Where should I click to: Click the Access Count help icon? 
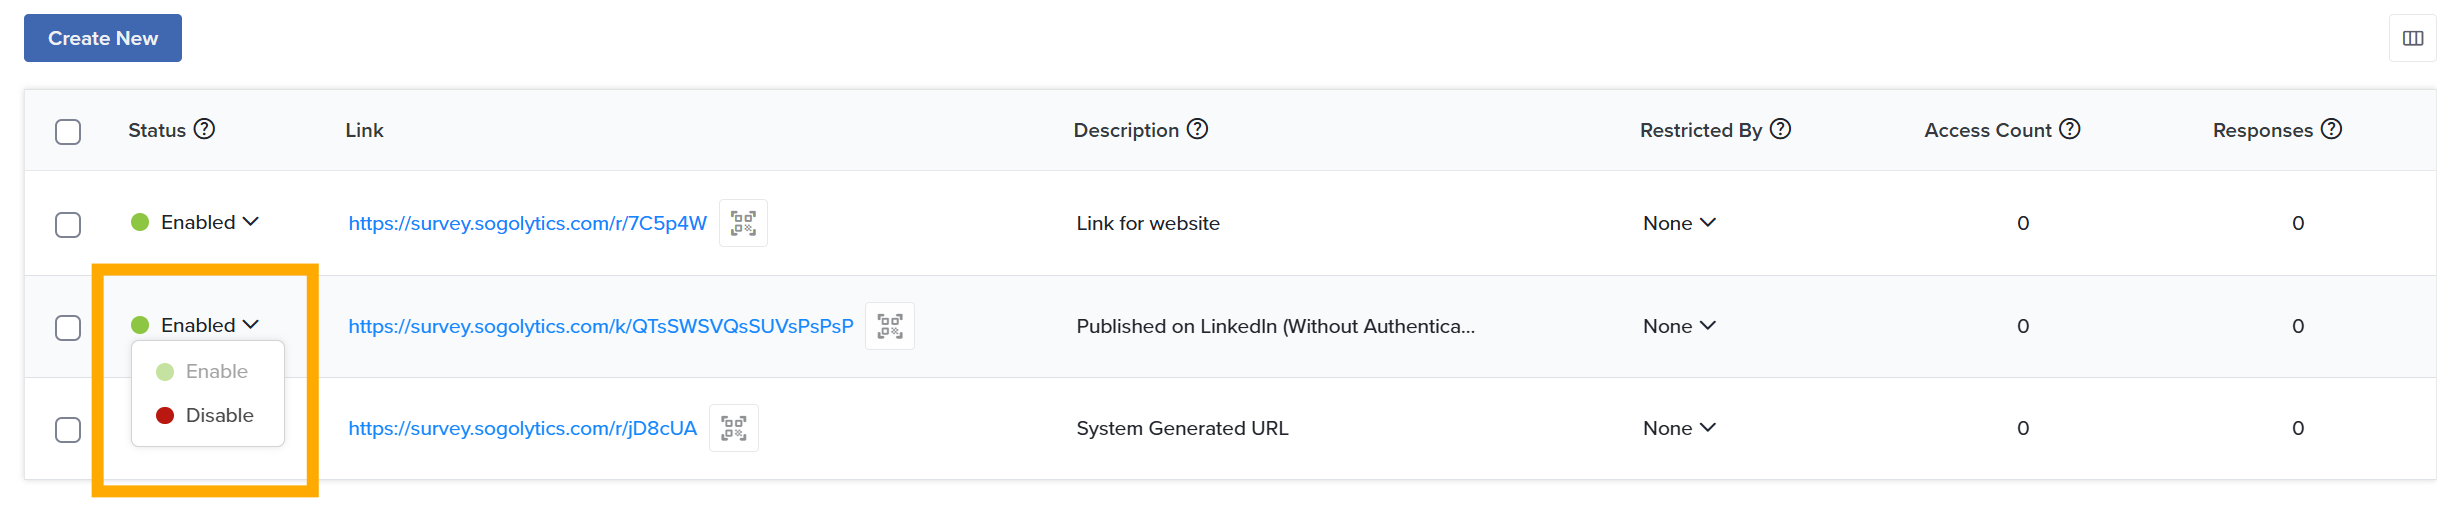(x=2070, y=129)
